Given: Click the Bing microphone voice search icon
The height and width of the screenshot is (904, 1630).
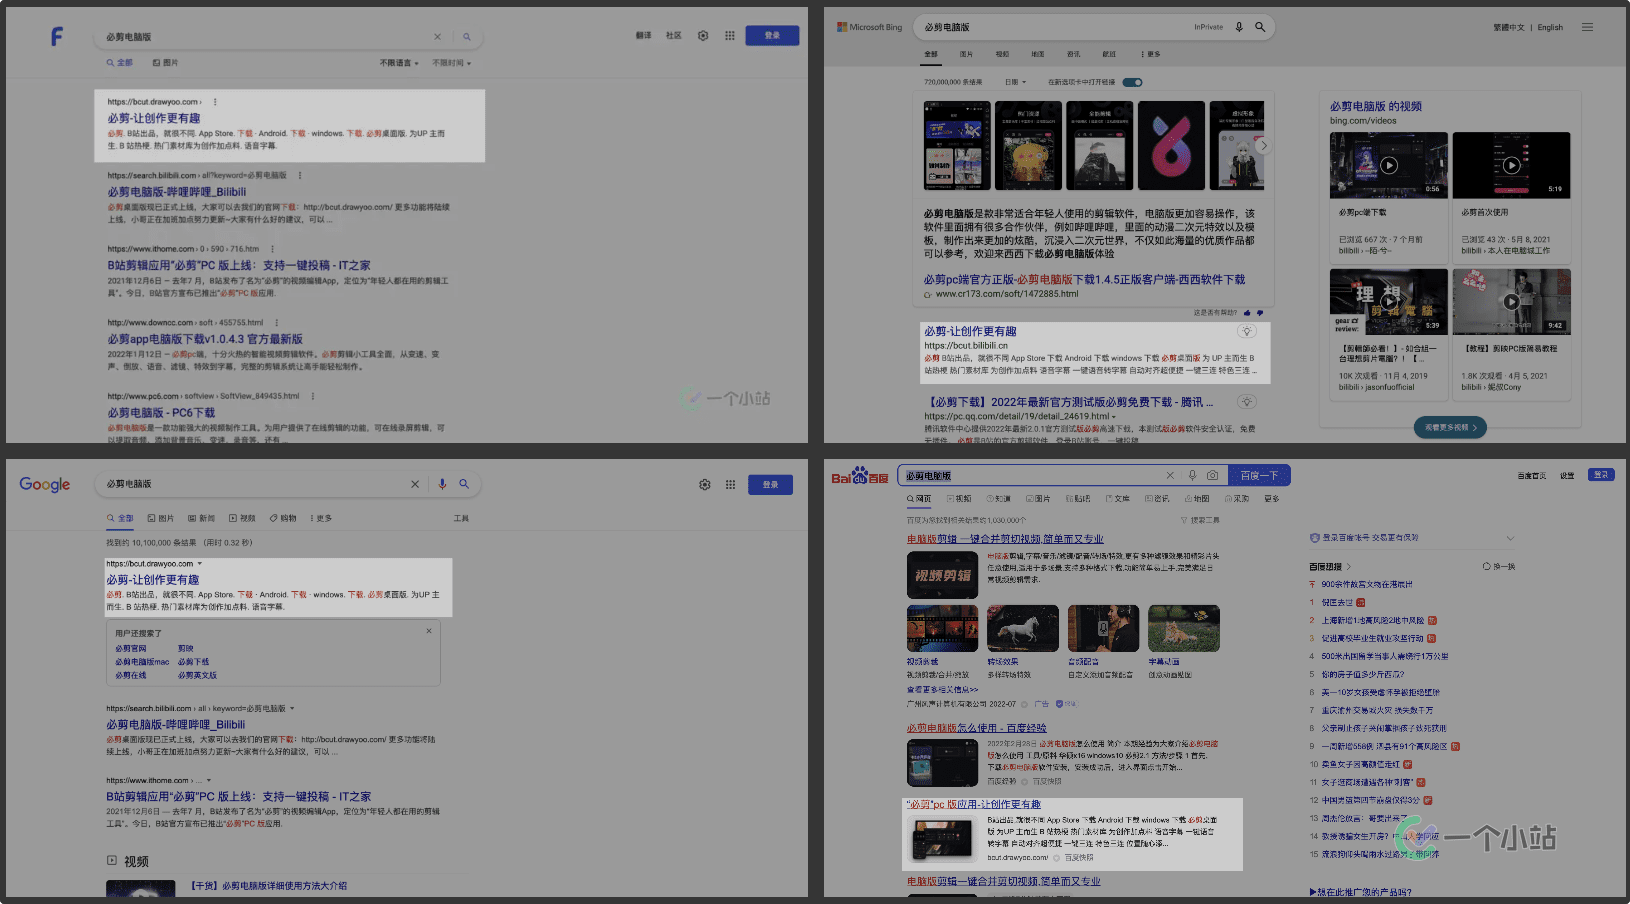Looking at the screenshot, I should coord(1239,27).
